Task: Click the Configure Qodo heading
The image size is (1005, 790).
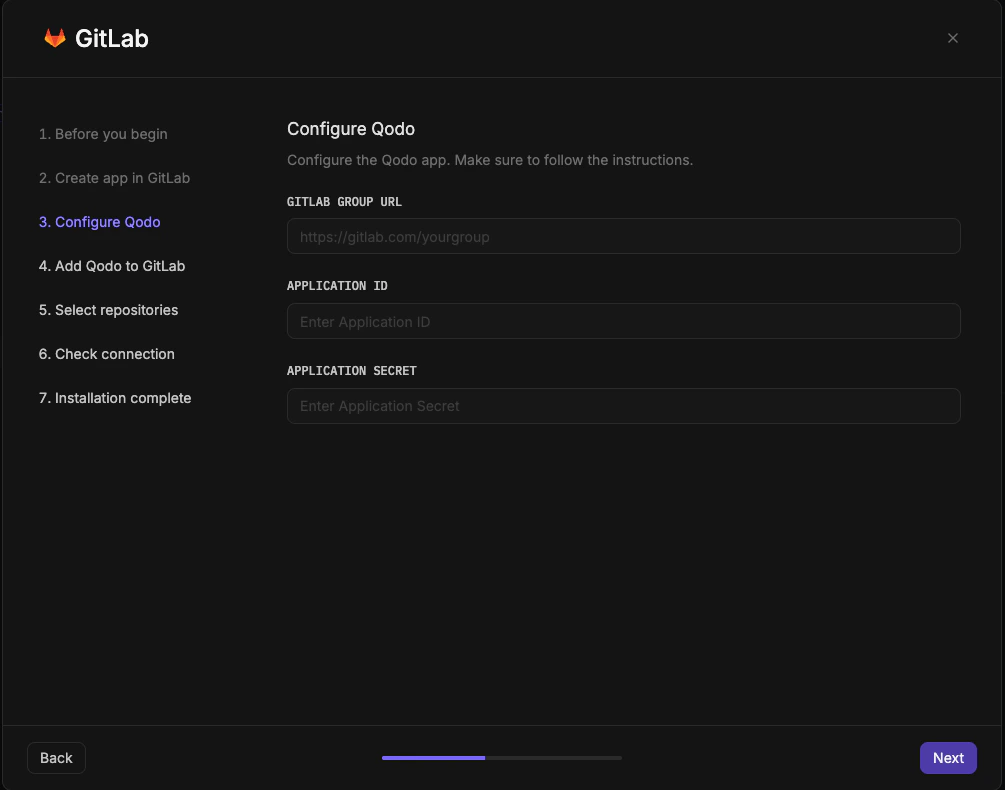Action: pos(351,129)
